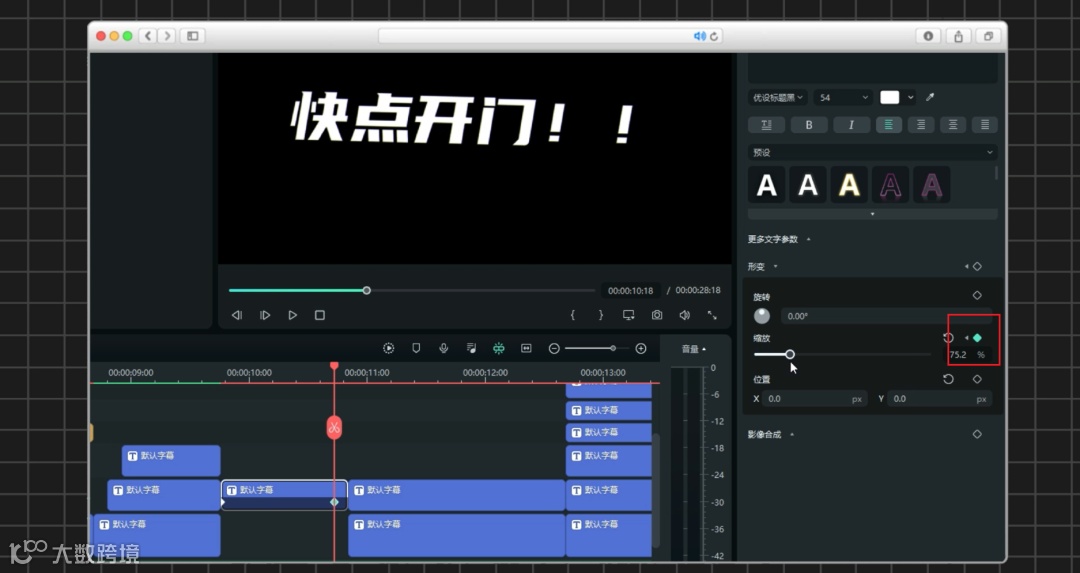Viewport: 1080px width, 573px height.
Task: Click the fit-to-timeline zoom icon
Action: pyautogui.click(x=526, y=348)
